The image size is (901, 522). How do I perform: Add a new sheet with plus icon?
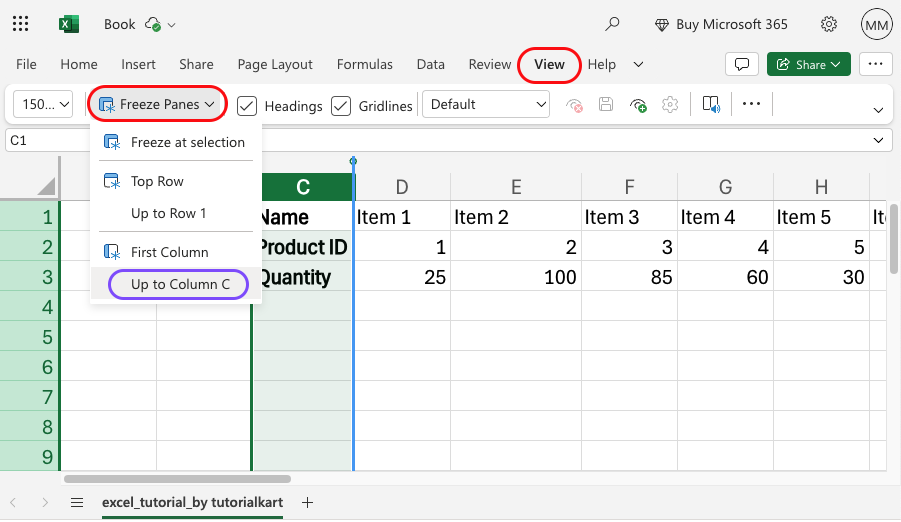(x=307, y=503)
